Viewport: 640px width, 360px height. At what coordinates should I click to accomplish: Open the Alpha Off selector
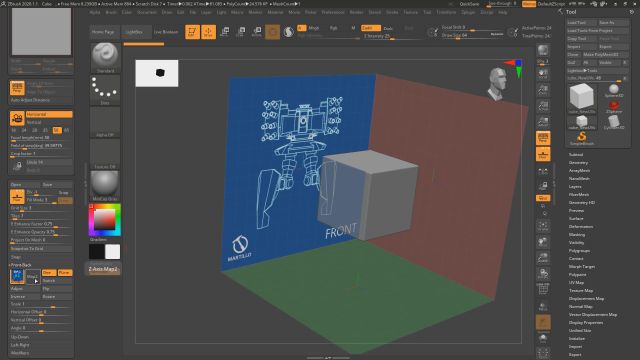pos(105,122)
